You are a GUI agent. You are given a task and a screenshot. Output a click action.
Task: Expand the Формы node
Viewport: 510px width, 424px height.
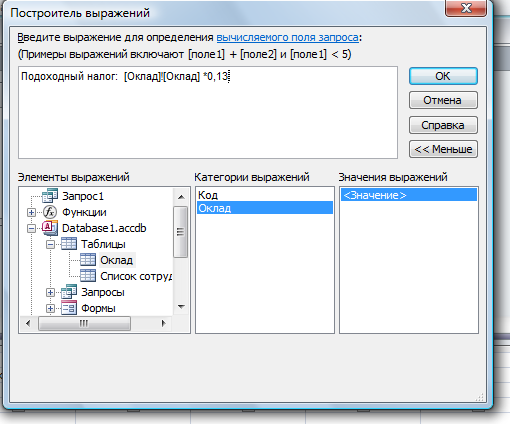click(50, 308)
